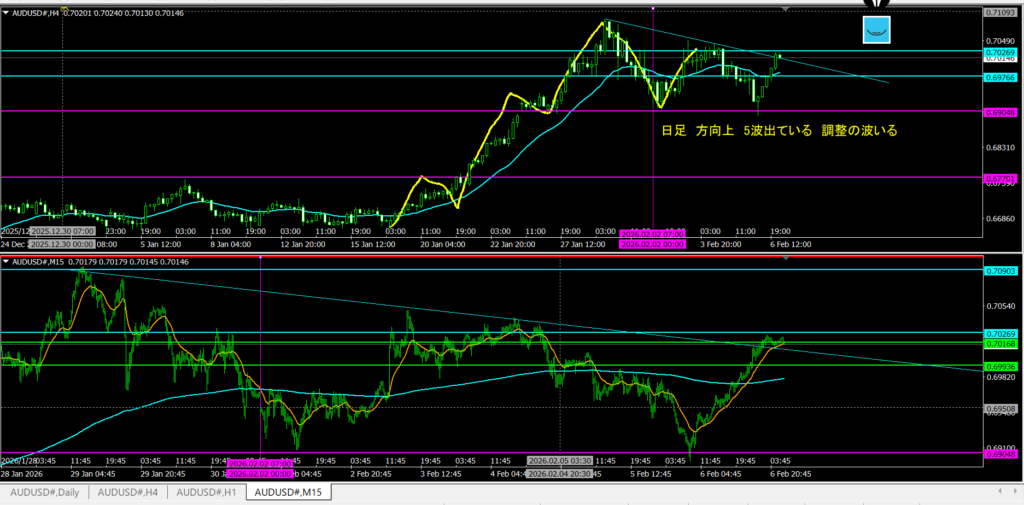1024x505 pixels.
Task: Switch to the AUDUSD#,Daily tab
Action: pos(45,492)
